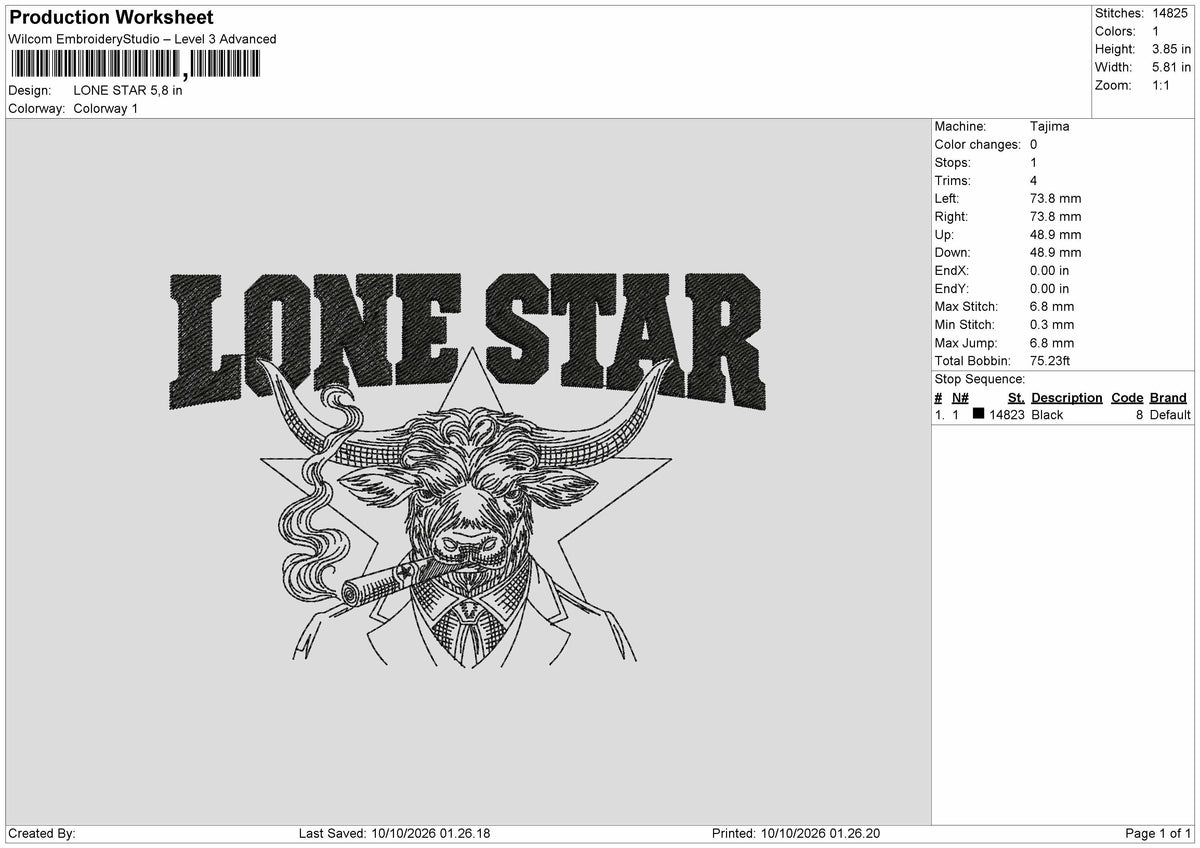Click the Zoom value 1:1
Screen dimensions: 1200x848
click(x=1161, y=85)
